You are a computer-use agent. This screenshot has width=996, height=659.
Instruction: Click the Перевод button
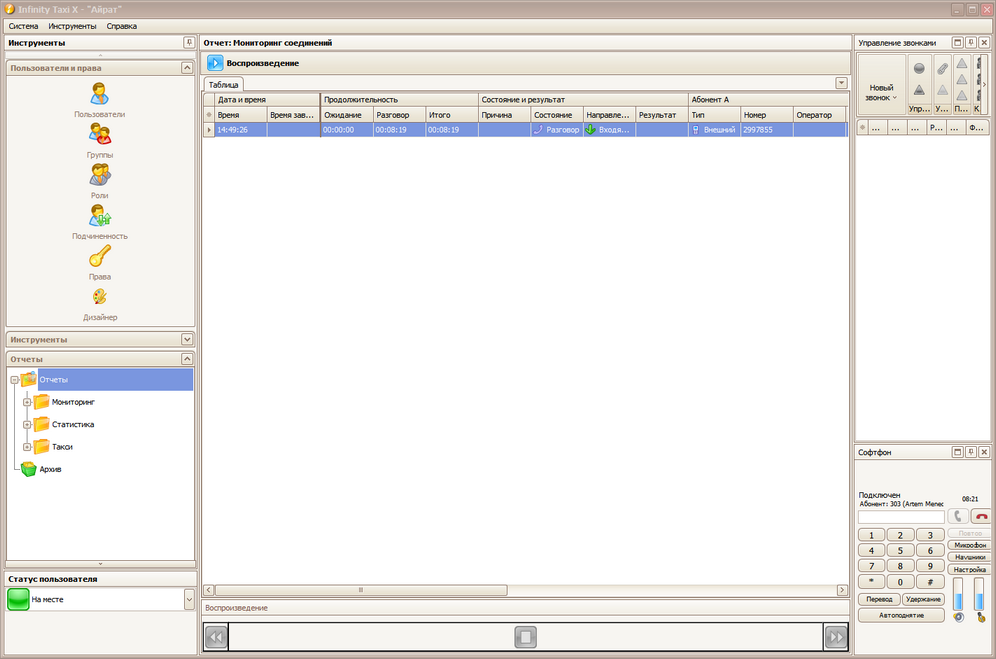(x=879, y=599)
